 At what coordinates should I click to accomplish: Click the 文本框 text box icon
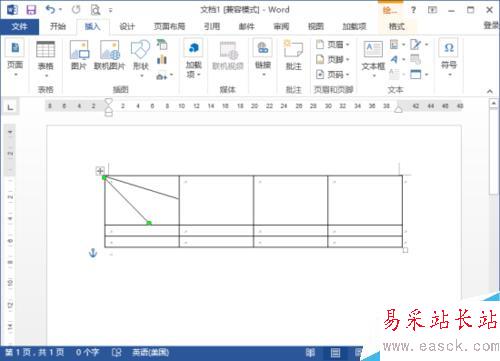click(x=373, y=50)
